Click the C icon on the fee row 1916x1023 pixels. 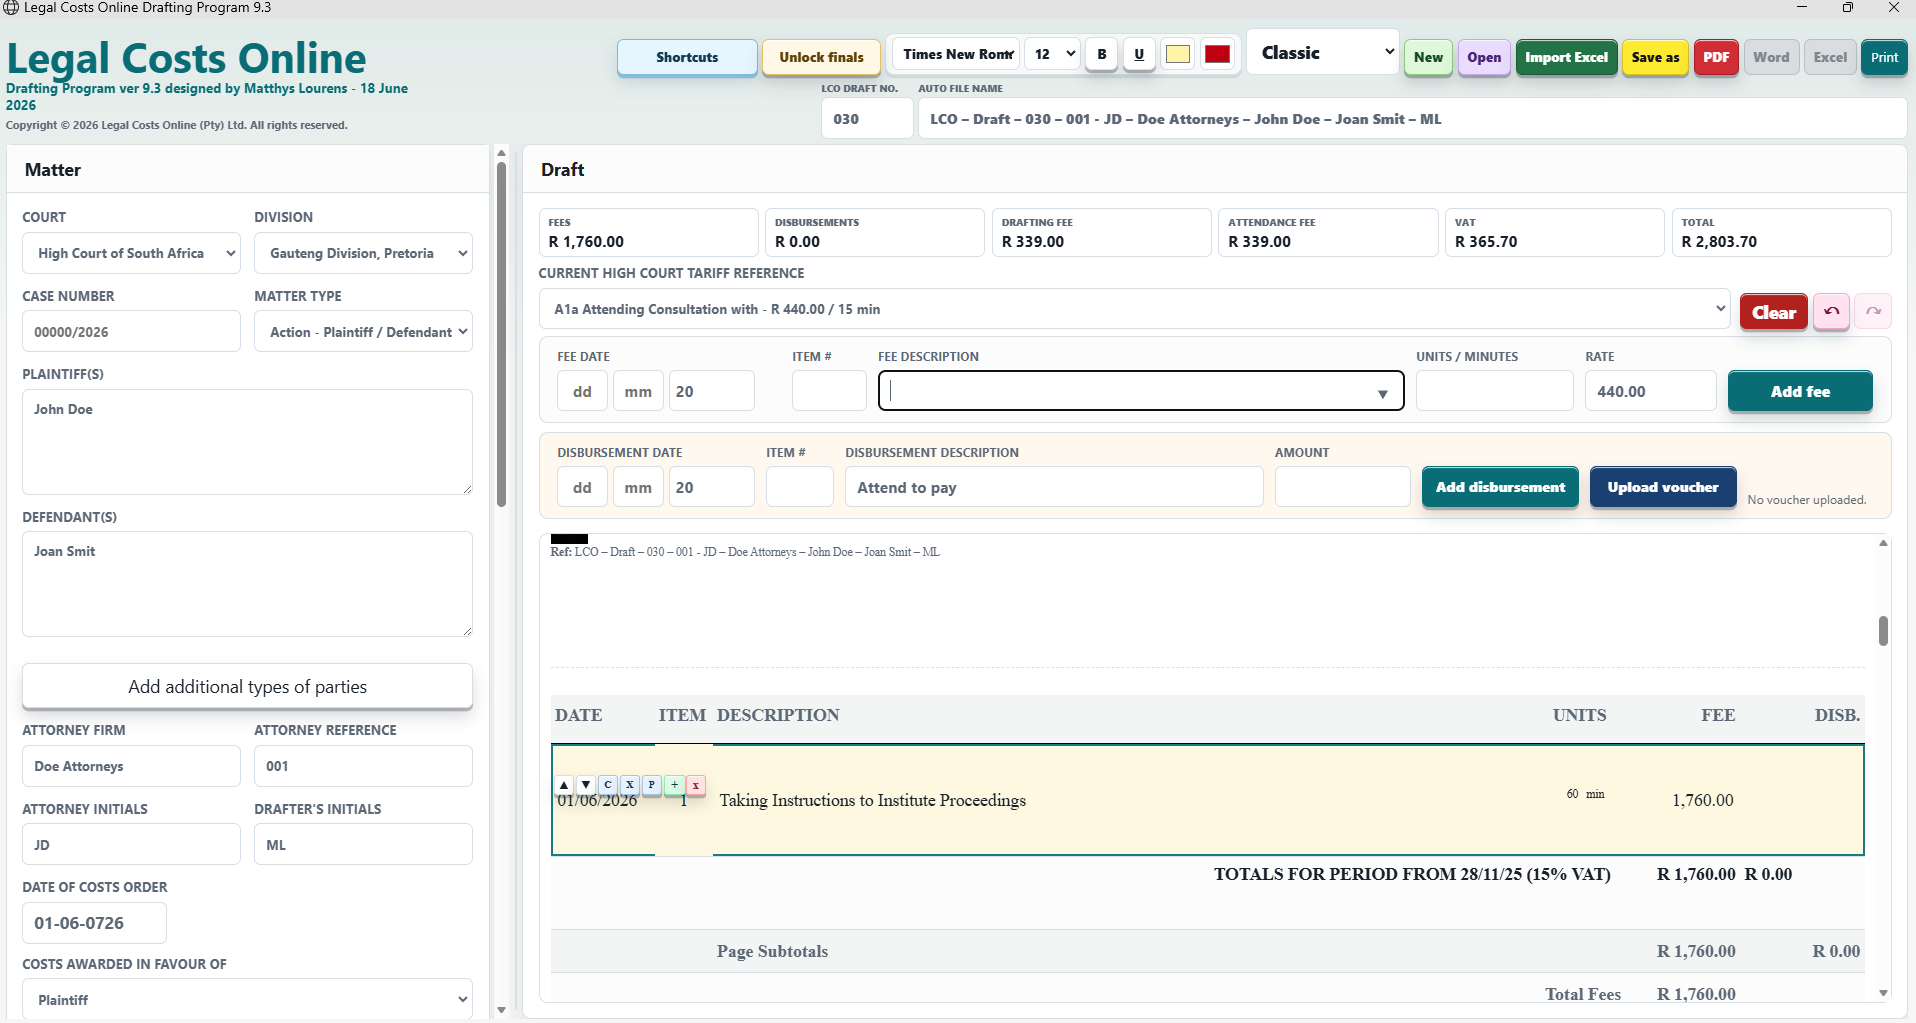click(x=608, y=785)
